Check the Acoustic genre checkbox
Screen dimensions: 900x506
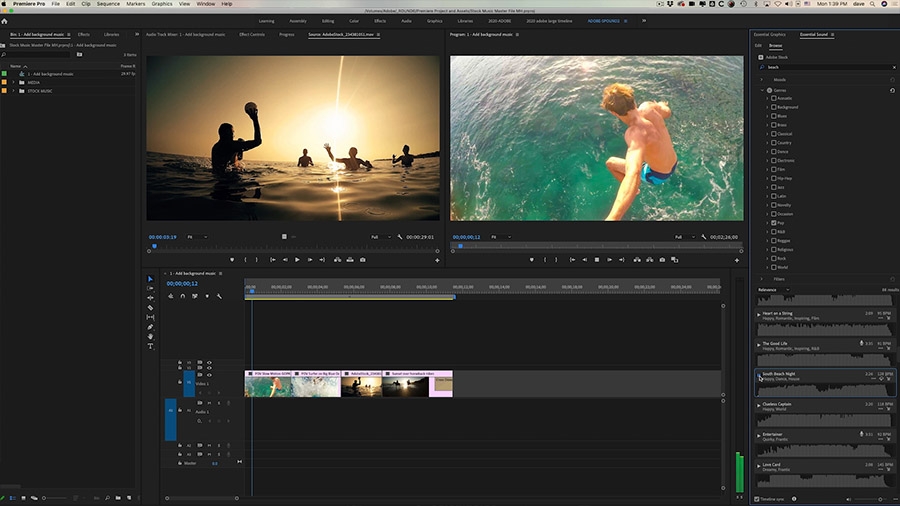[x=774, y=98]
